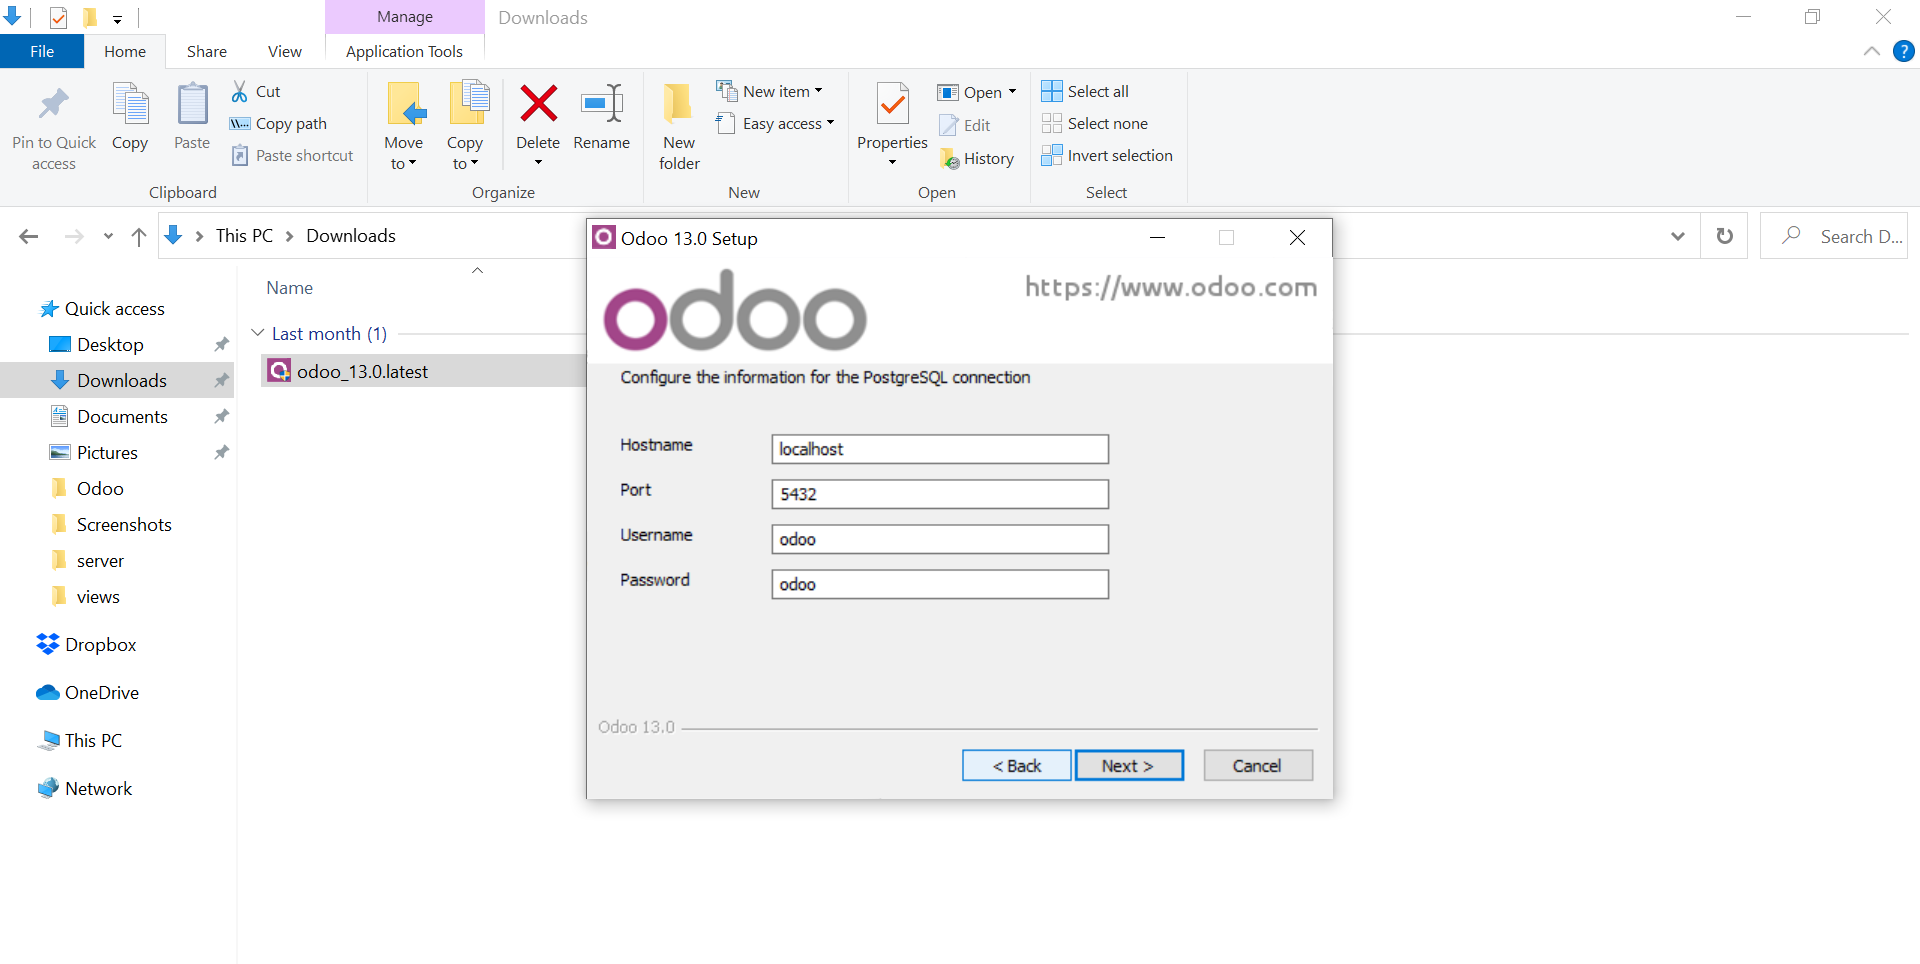Click the Select all icon
This screenshot has height=964, width=1920.
(x=1052, y=92)
